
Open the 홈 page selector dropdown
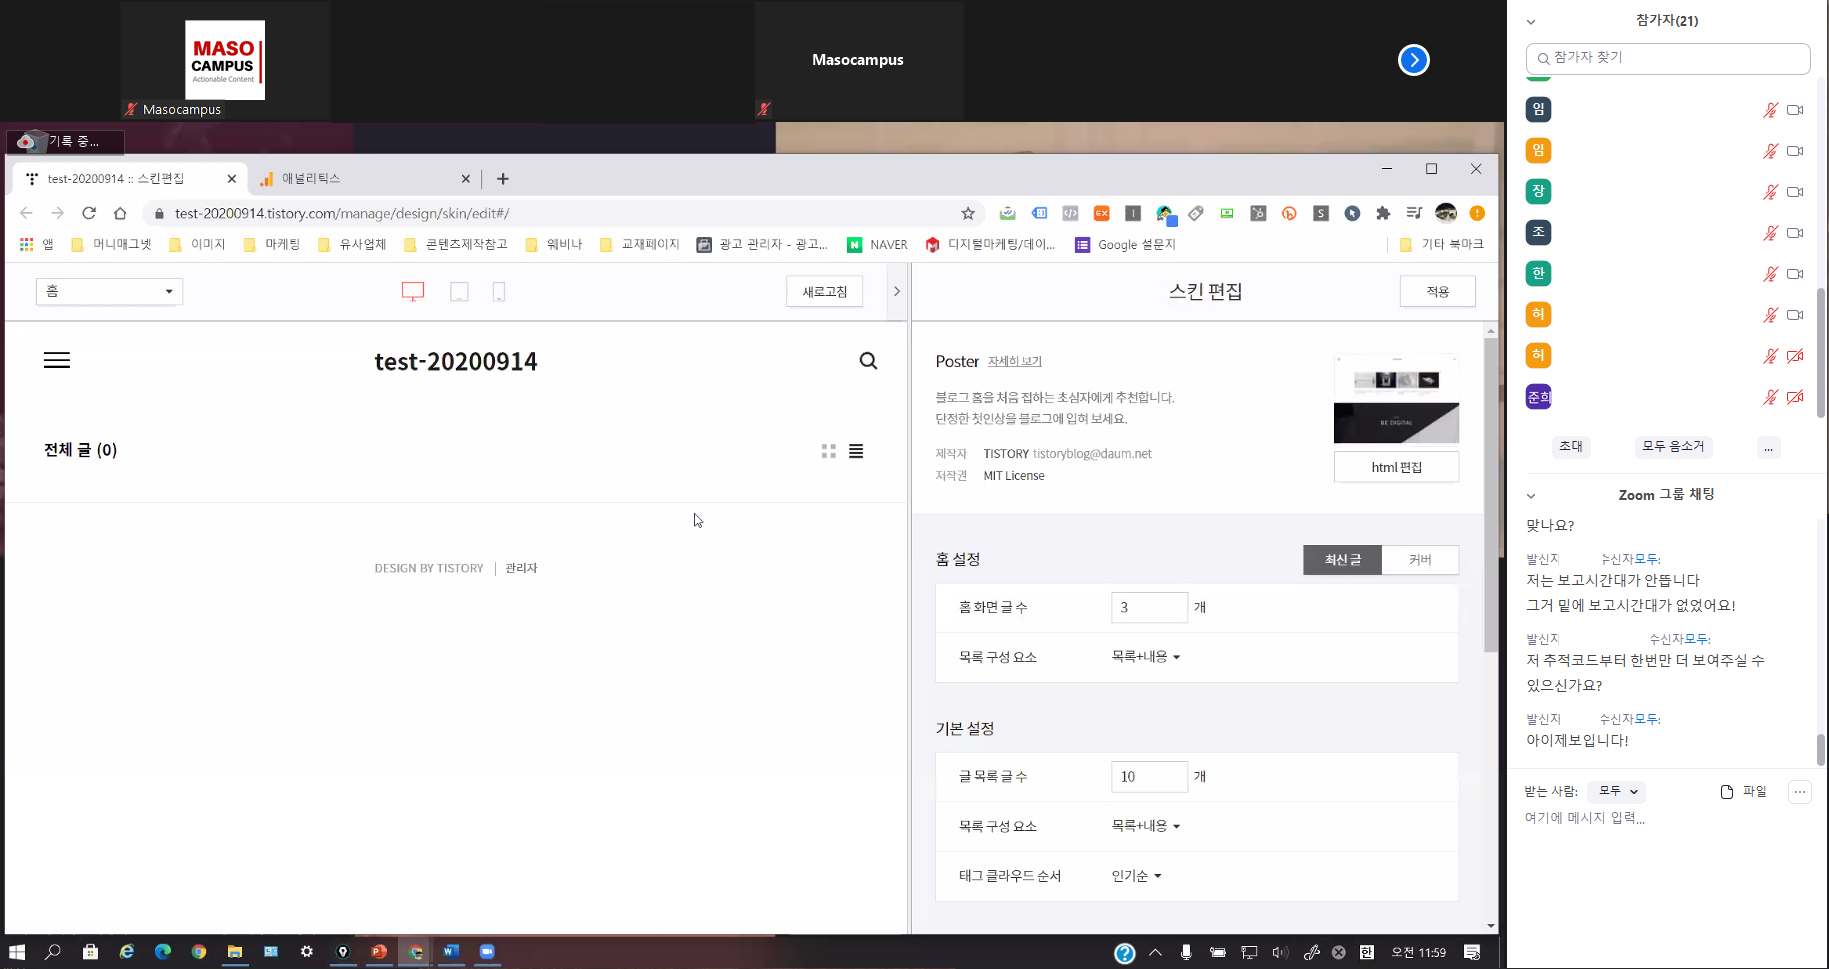pos(109,291)
